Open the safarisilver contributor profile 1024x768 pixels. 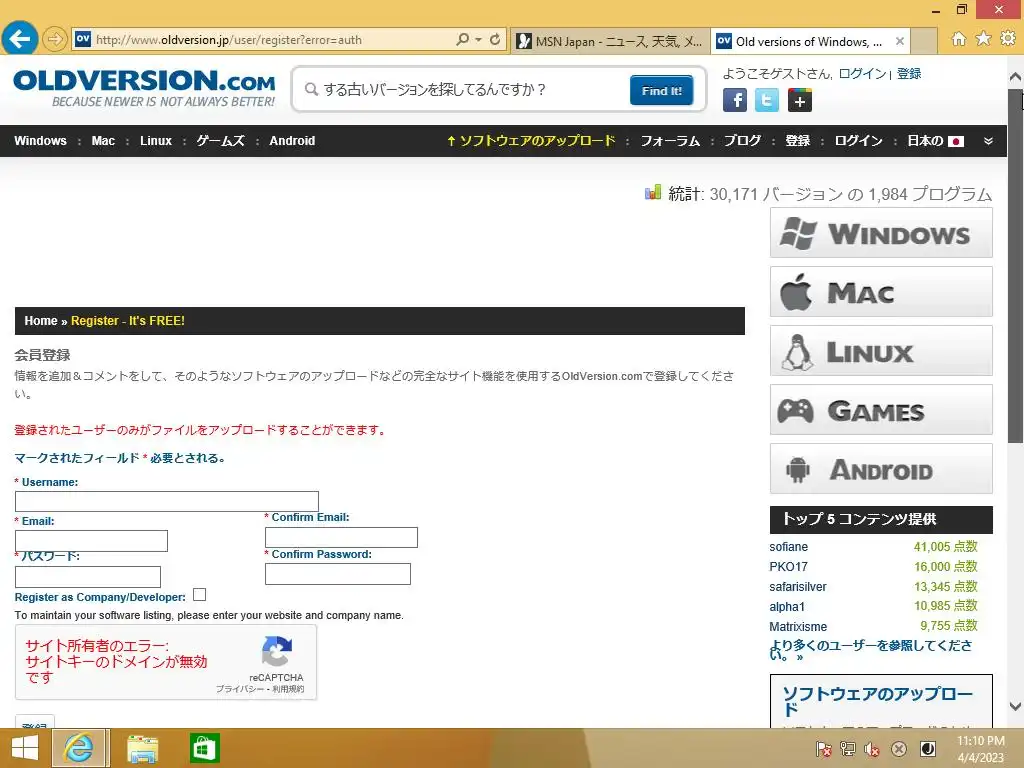tap(797, 586)
